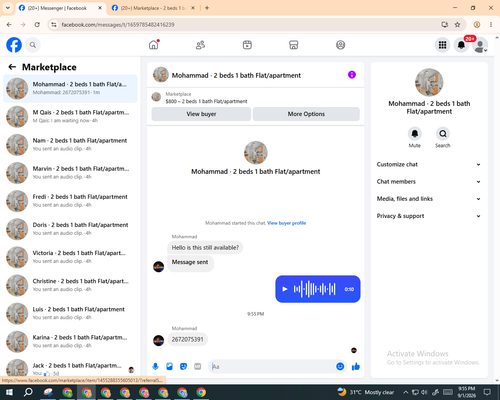This screenshot has height=400, width=500.
Task: Click the back arrow next to Marketplace
Action: click(12, 67)
